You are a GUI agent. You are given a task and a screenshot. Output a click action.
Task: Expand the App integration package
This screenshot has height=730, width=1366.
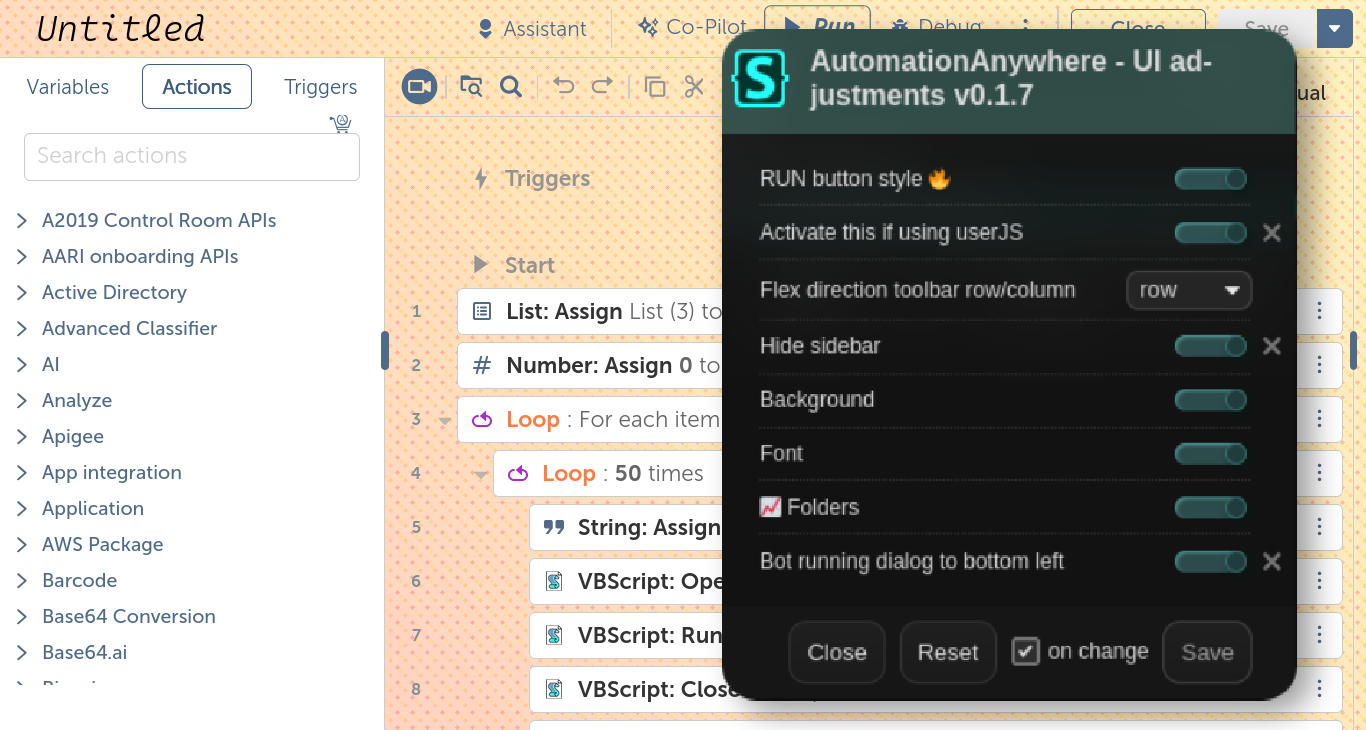point(22,473)
